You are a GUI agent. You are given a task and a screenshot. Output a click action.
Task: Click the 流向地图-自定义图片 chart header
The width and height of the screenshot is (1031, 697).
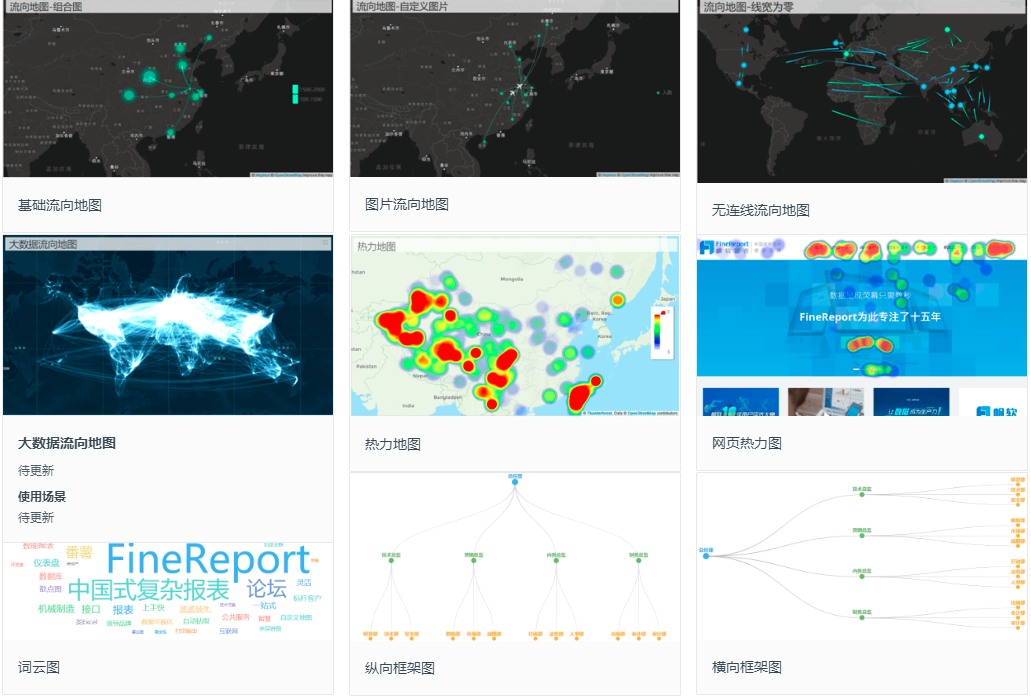click(515, 7)
